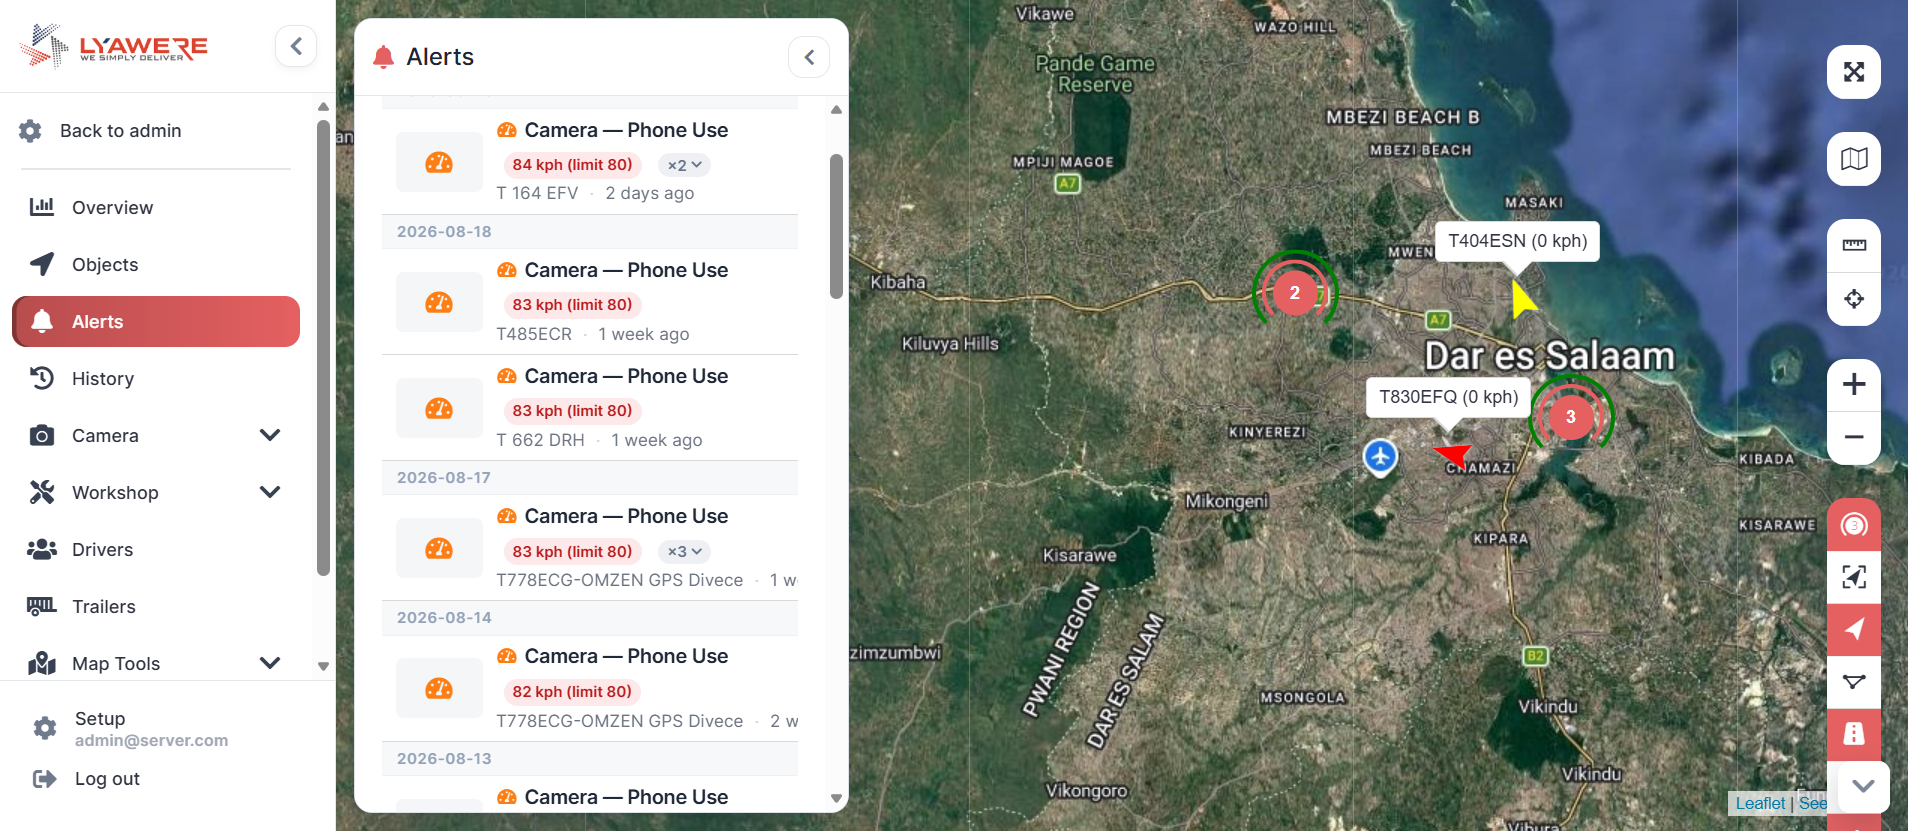Select the yellow T404ESN vehicle arrow

1522,299
